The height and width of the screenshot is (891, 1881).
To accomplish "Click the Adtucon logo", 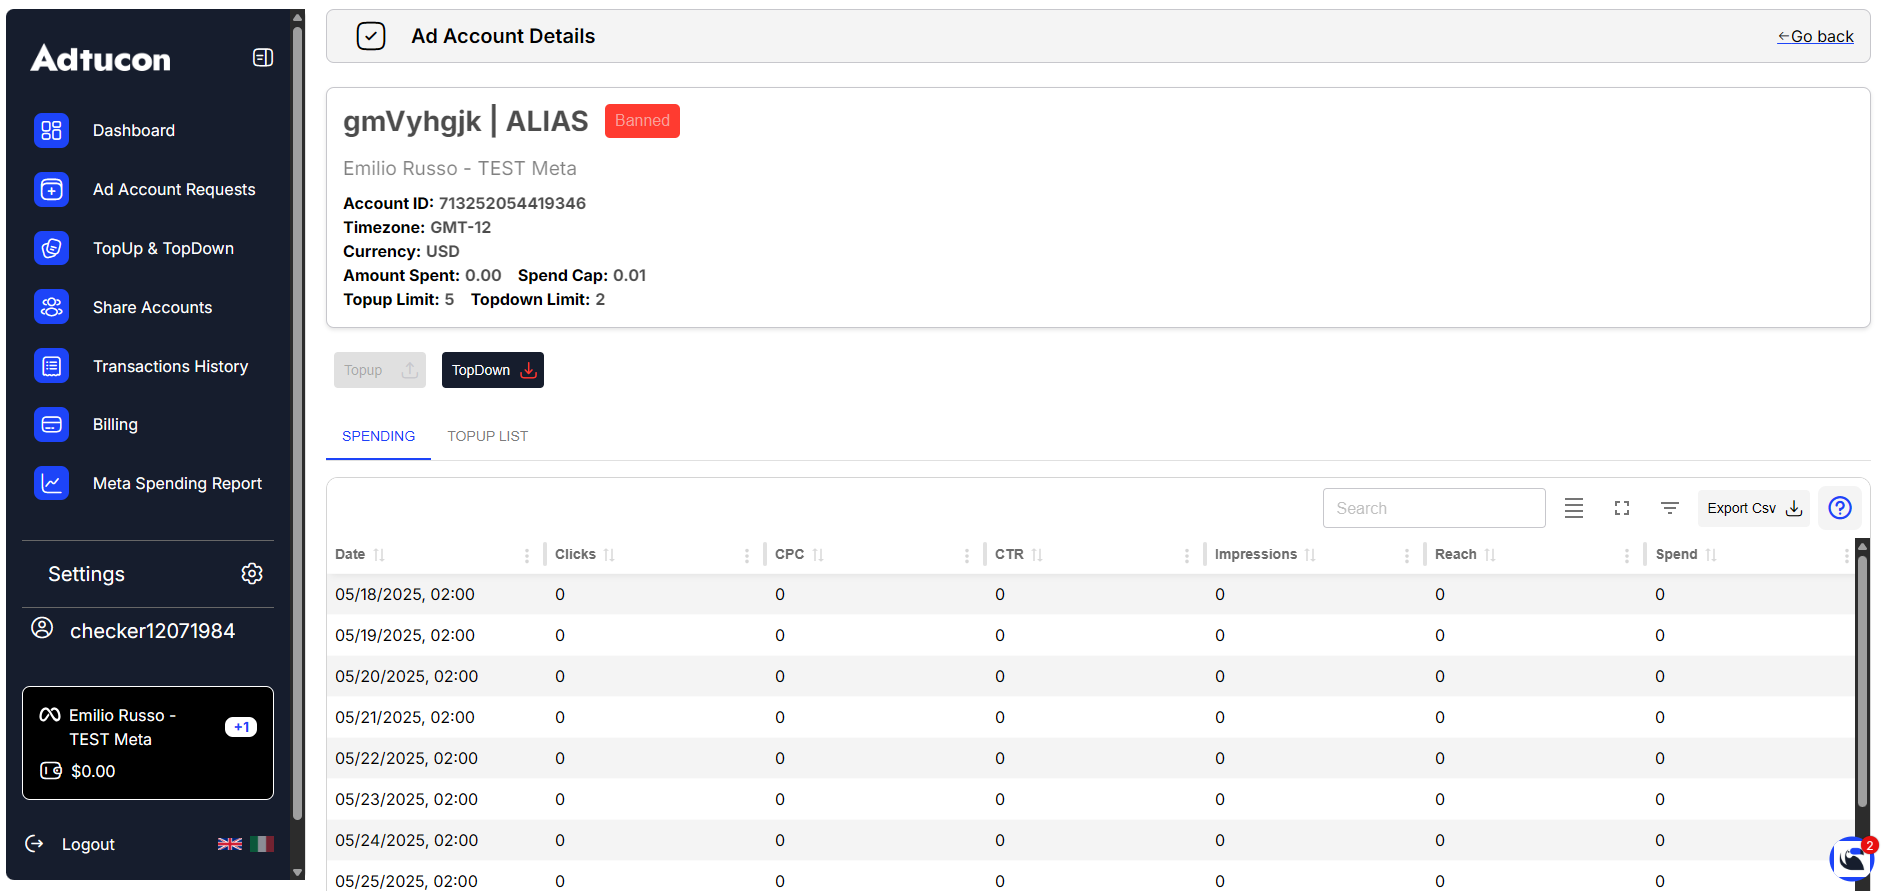I will pos(101,58).
